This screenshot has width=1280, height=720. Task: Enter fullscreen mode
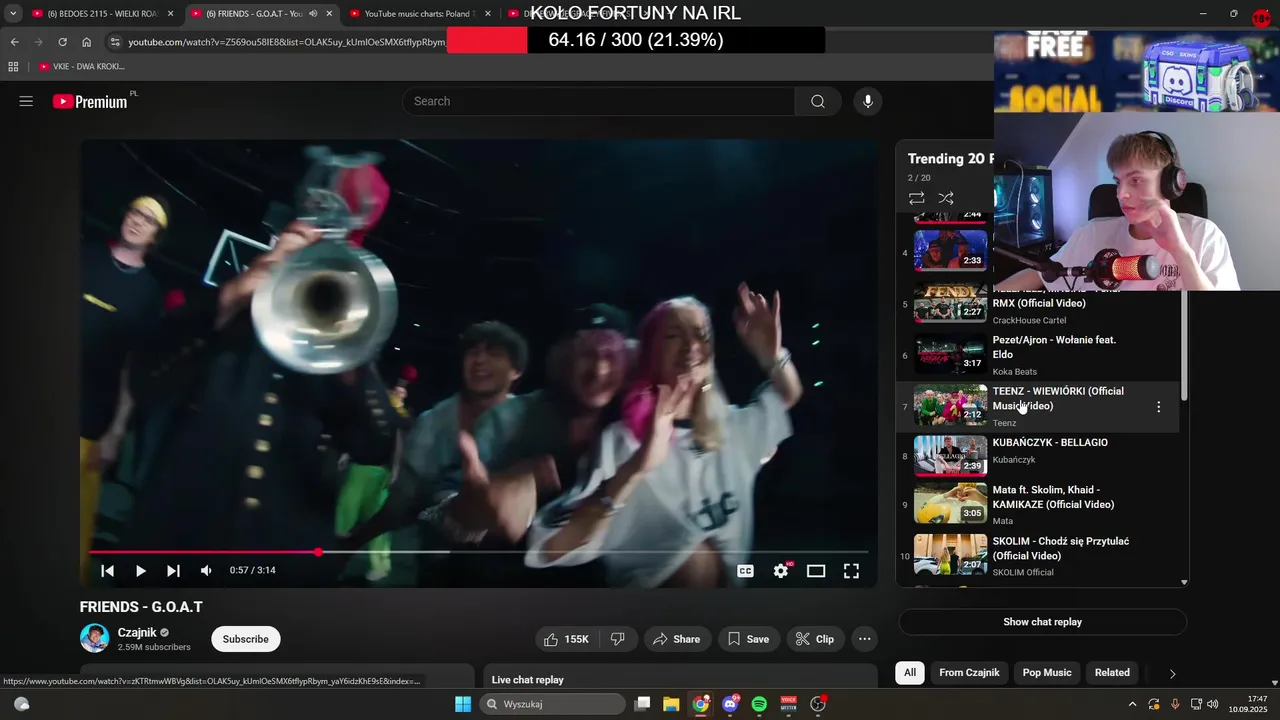[851, 570]
